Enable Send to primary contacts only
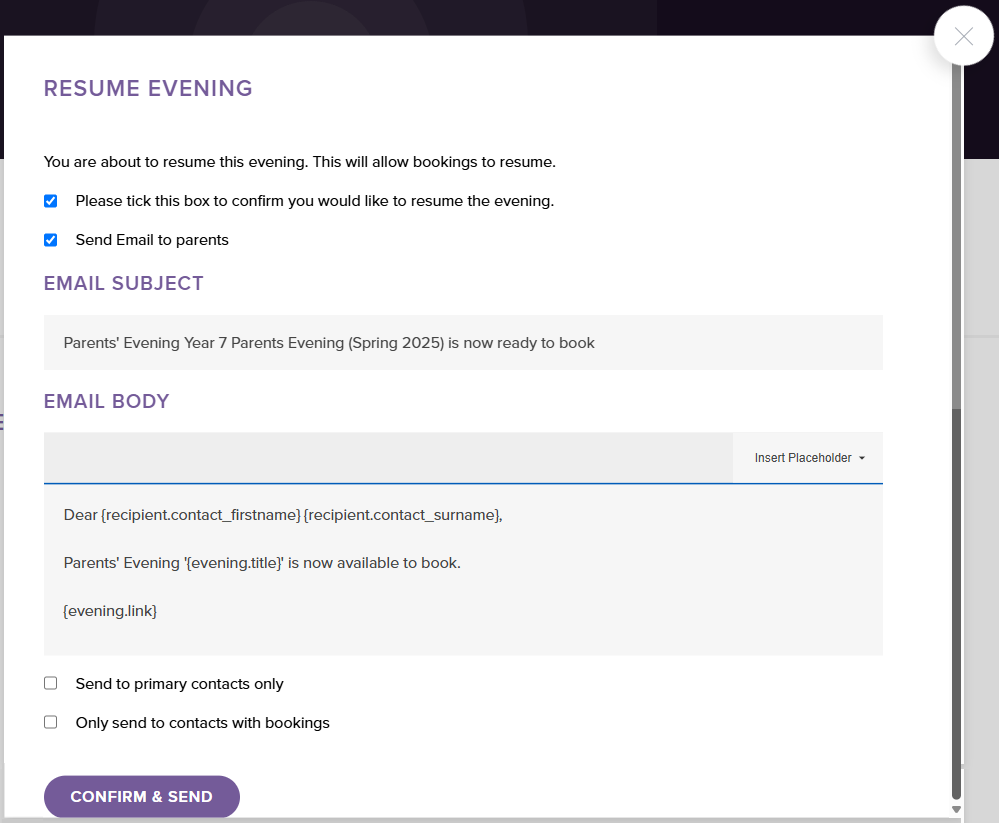999x823 pixels. pyautogui.click(x=50, y=682)
